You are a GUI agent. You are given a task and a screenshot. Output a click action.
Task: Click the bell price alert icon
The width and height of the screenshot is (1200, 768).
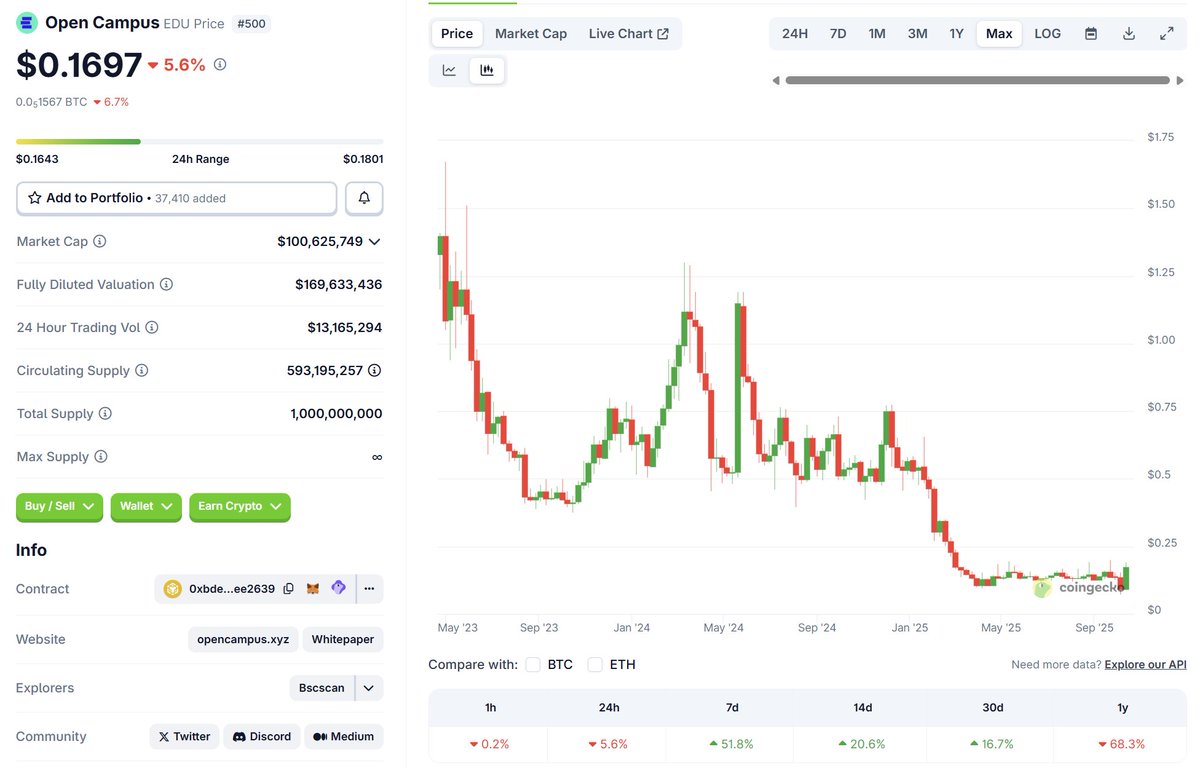tap(364, 198)
